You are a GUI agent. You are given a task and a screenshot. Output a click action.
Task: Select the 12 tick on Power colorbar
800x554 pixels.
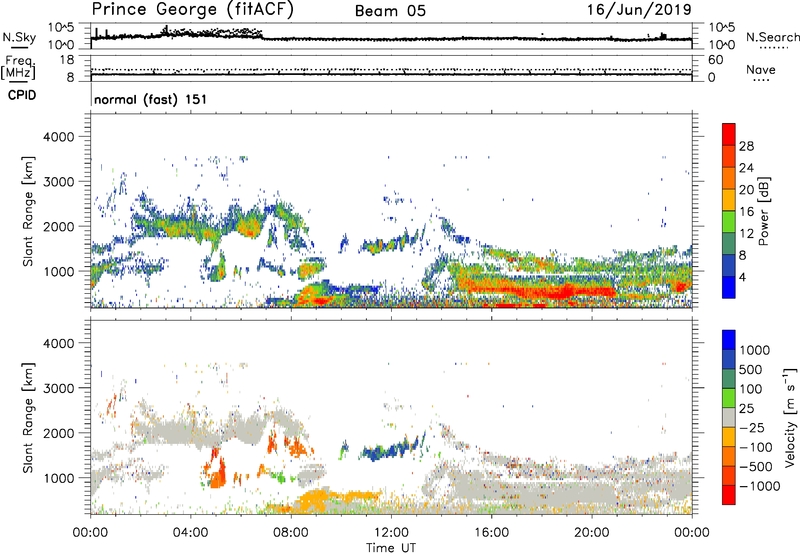tap(746, 234)
